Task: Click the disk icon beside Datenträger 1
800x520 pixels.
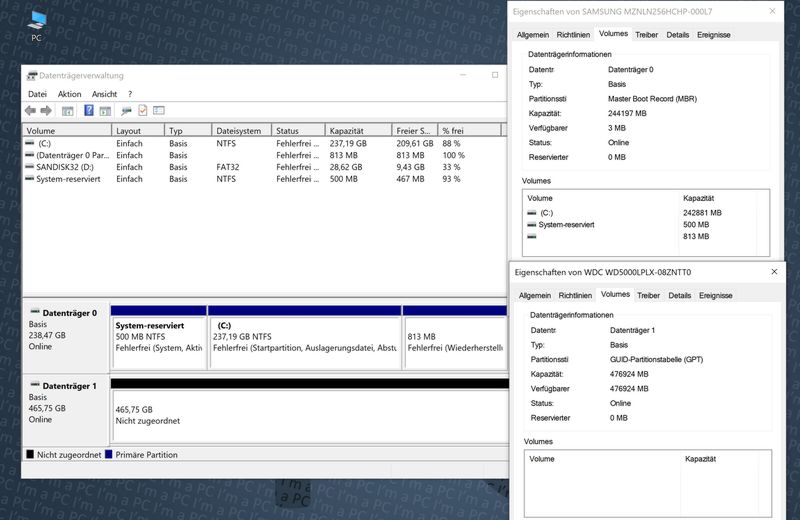Action: tap(35, 385)
